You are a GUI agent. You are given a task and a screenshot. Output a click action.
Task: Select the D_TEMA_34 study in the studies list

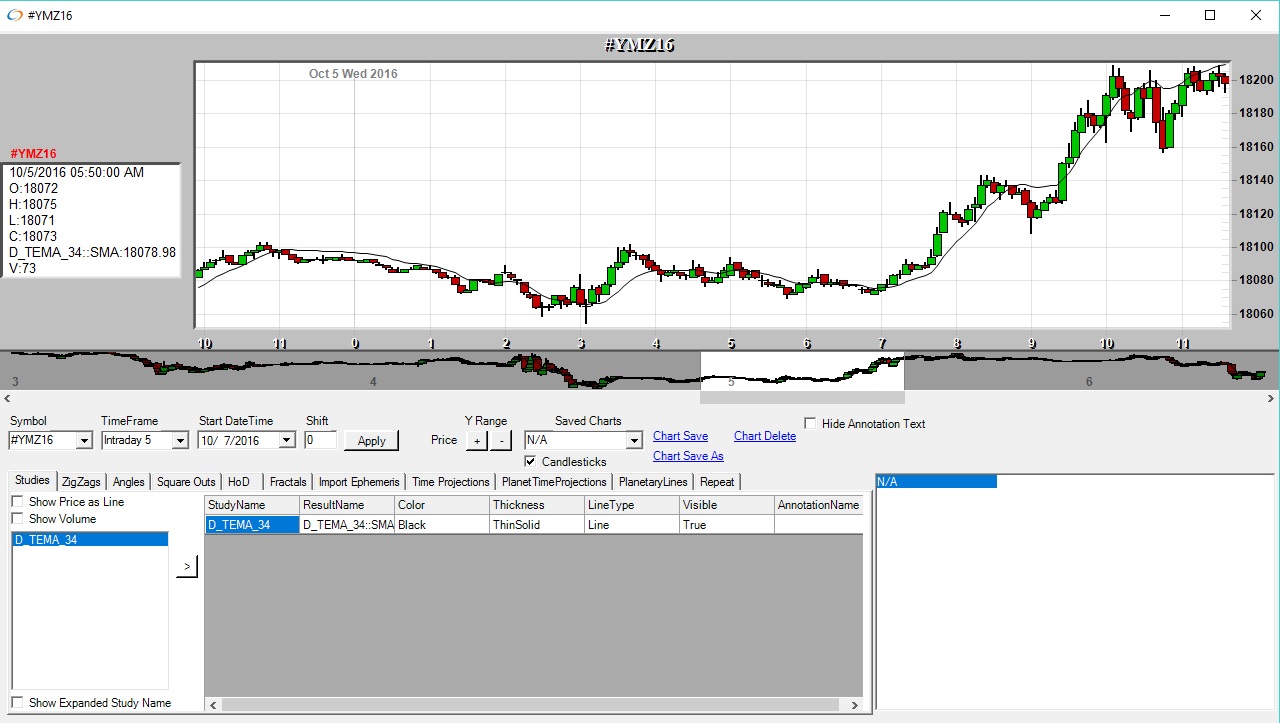[90, 539]
